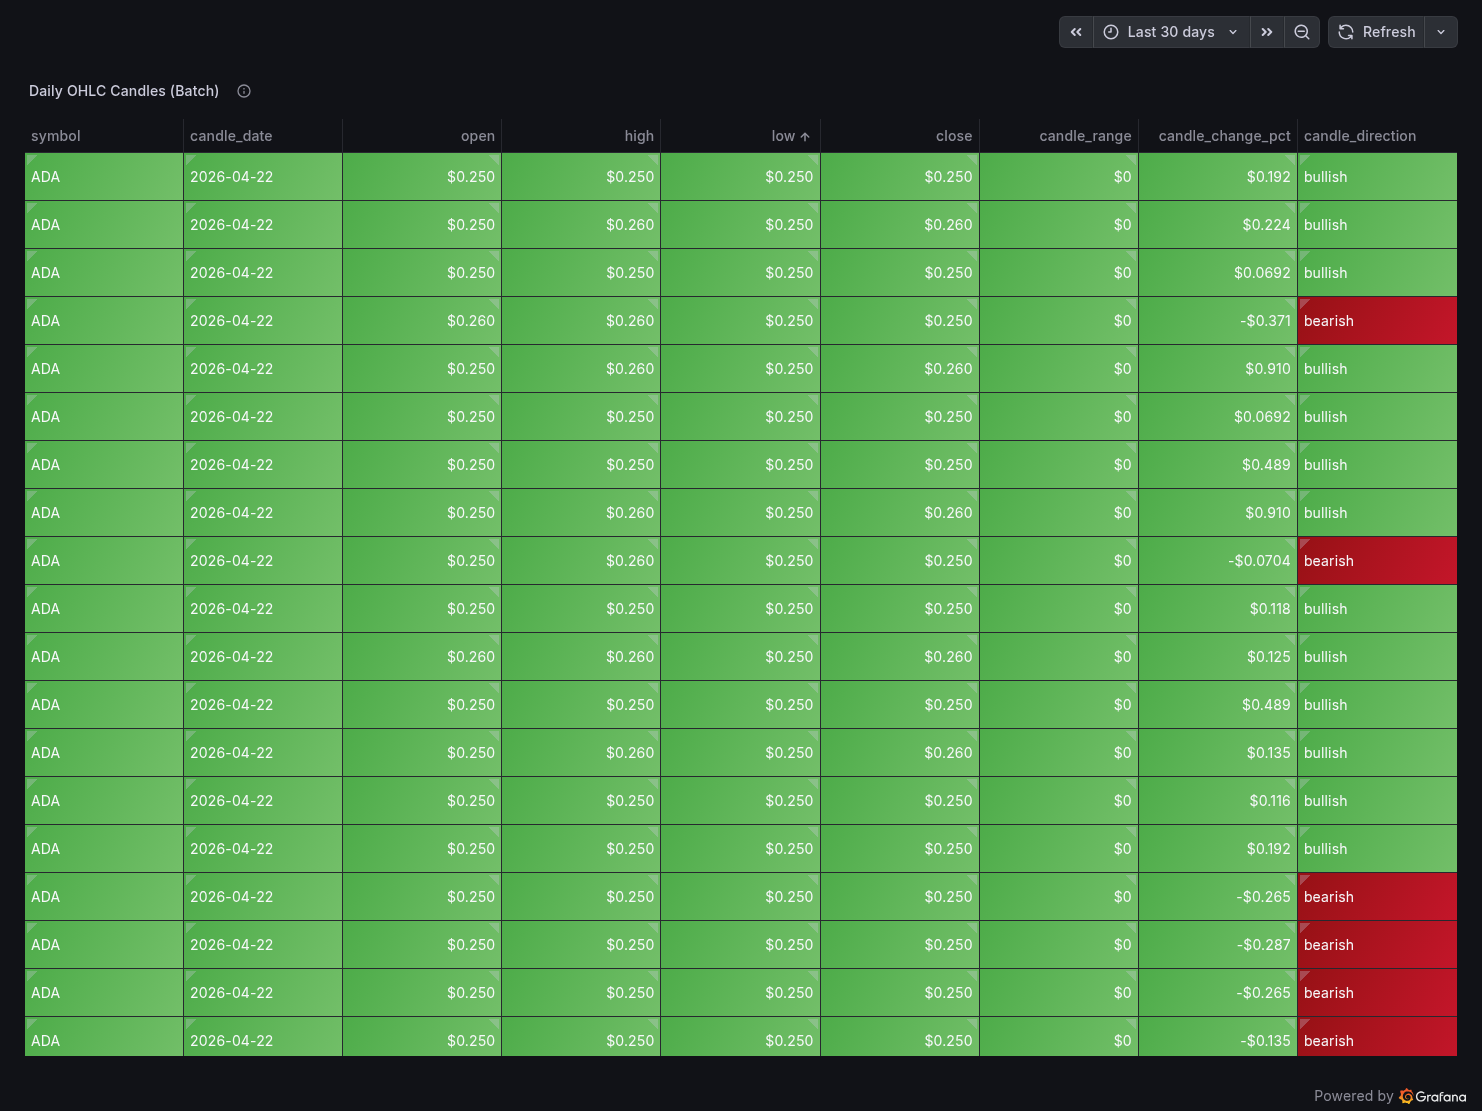Select the $0.135 change percent cell

click(1218, 753)
